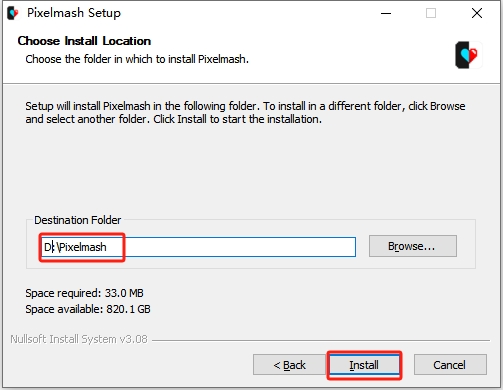Image resolution: width=503 pixels, height=390 pixels.
Task: Click the Pixelmash Setup window title text
Action: [74, 13]
